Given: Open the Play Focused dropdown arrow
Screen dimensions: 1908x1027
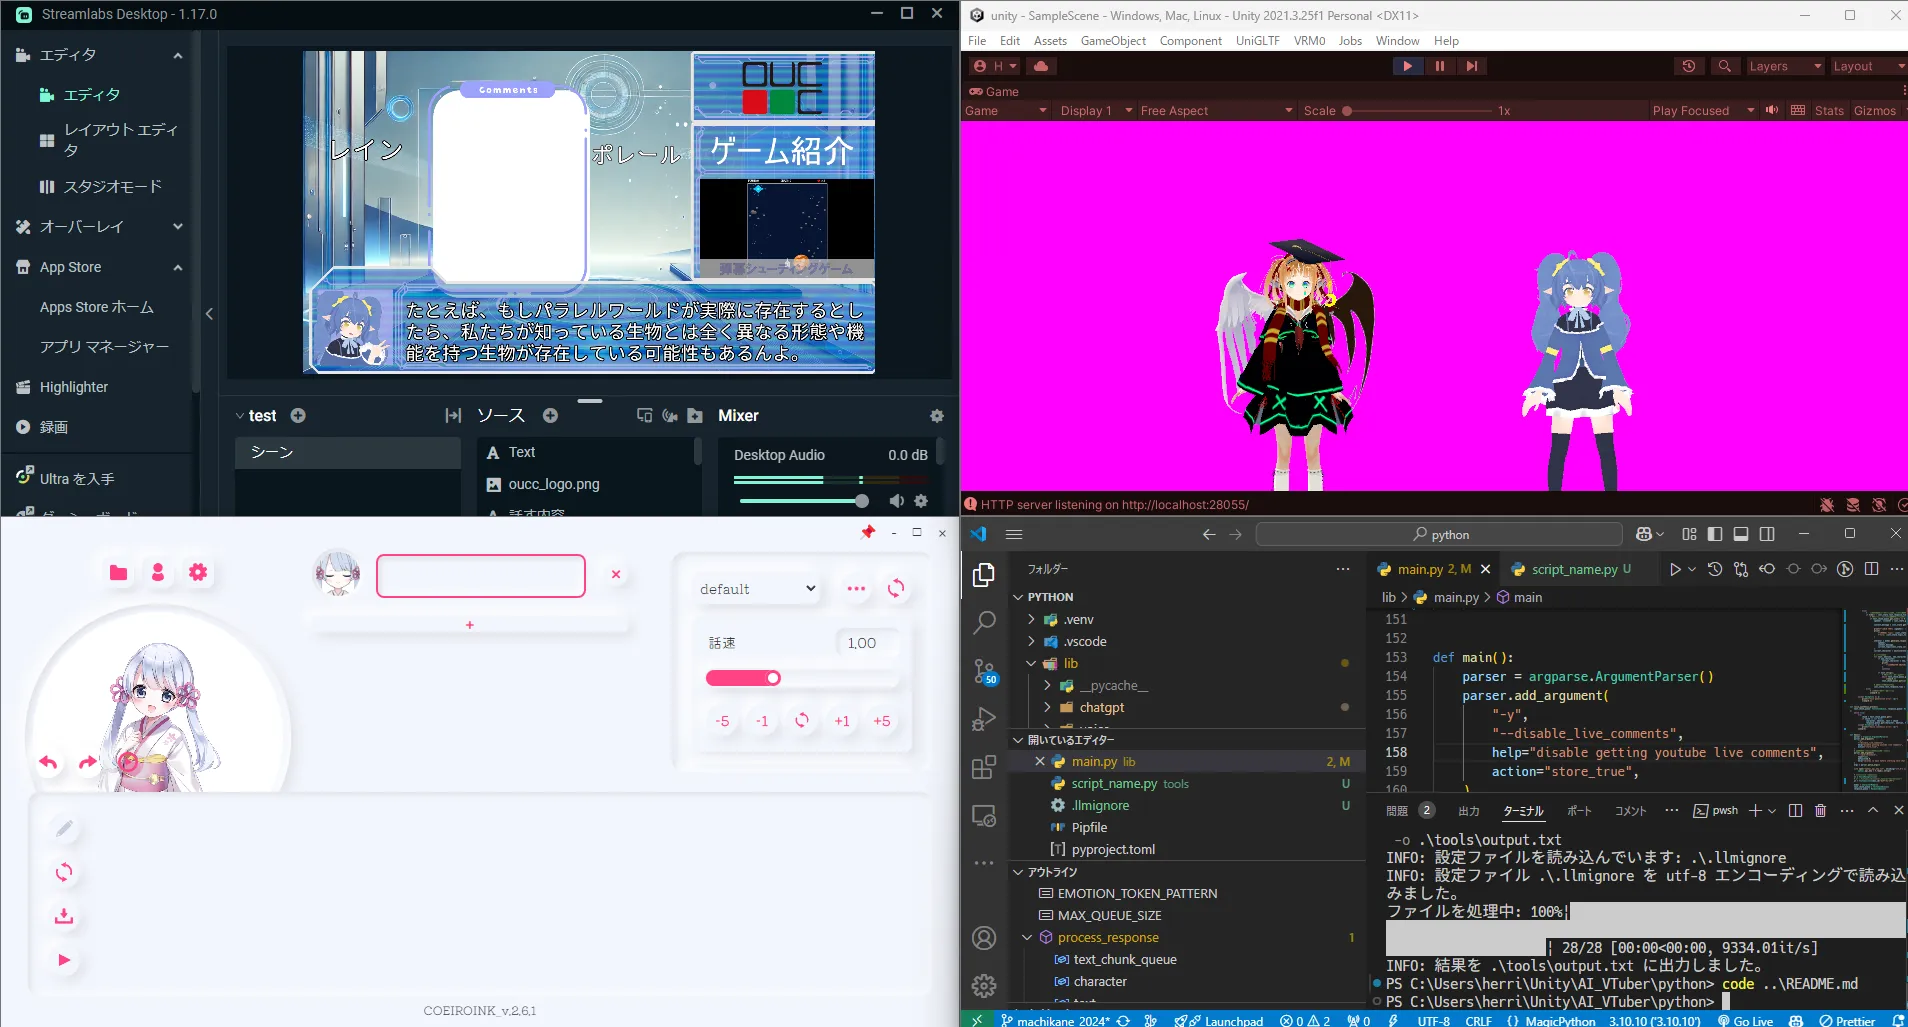Looking at the screenshot, I should pos(1751,110).
